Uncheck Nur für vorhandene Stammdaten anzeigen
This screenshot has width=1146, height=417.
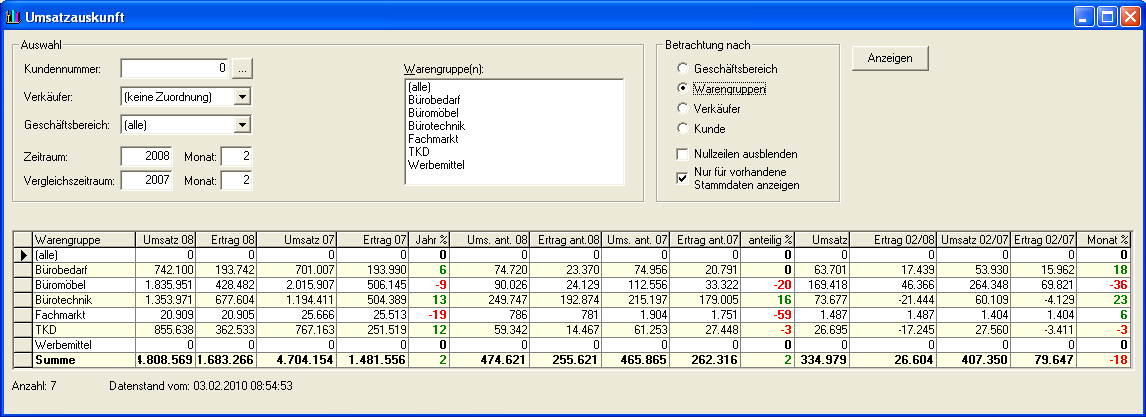(x=683, y=178)
